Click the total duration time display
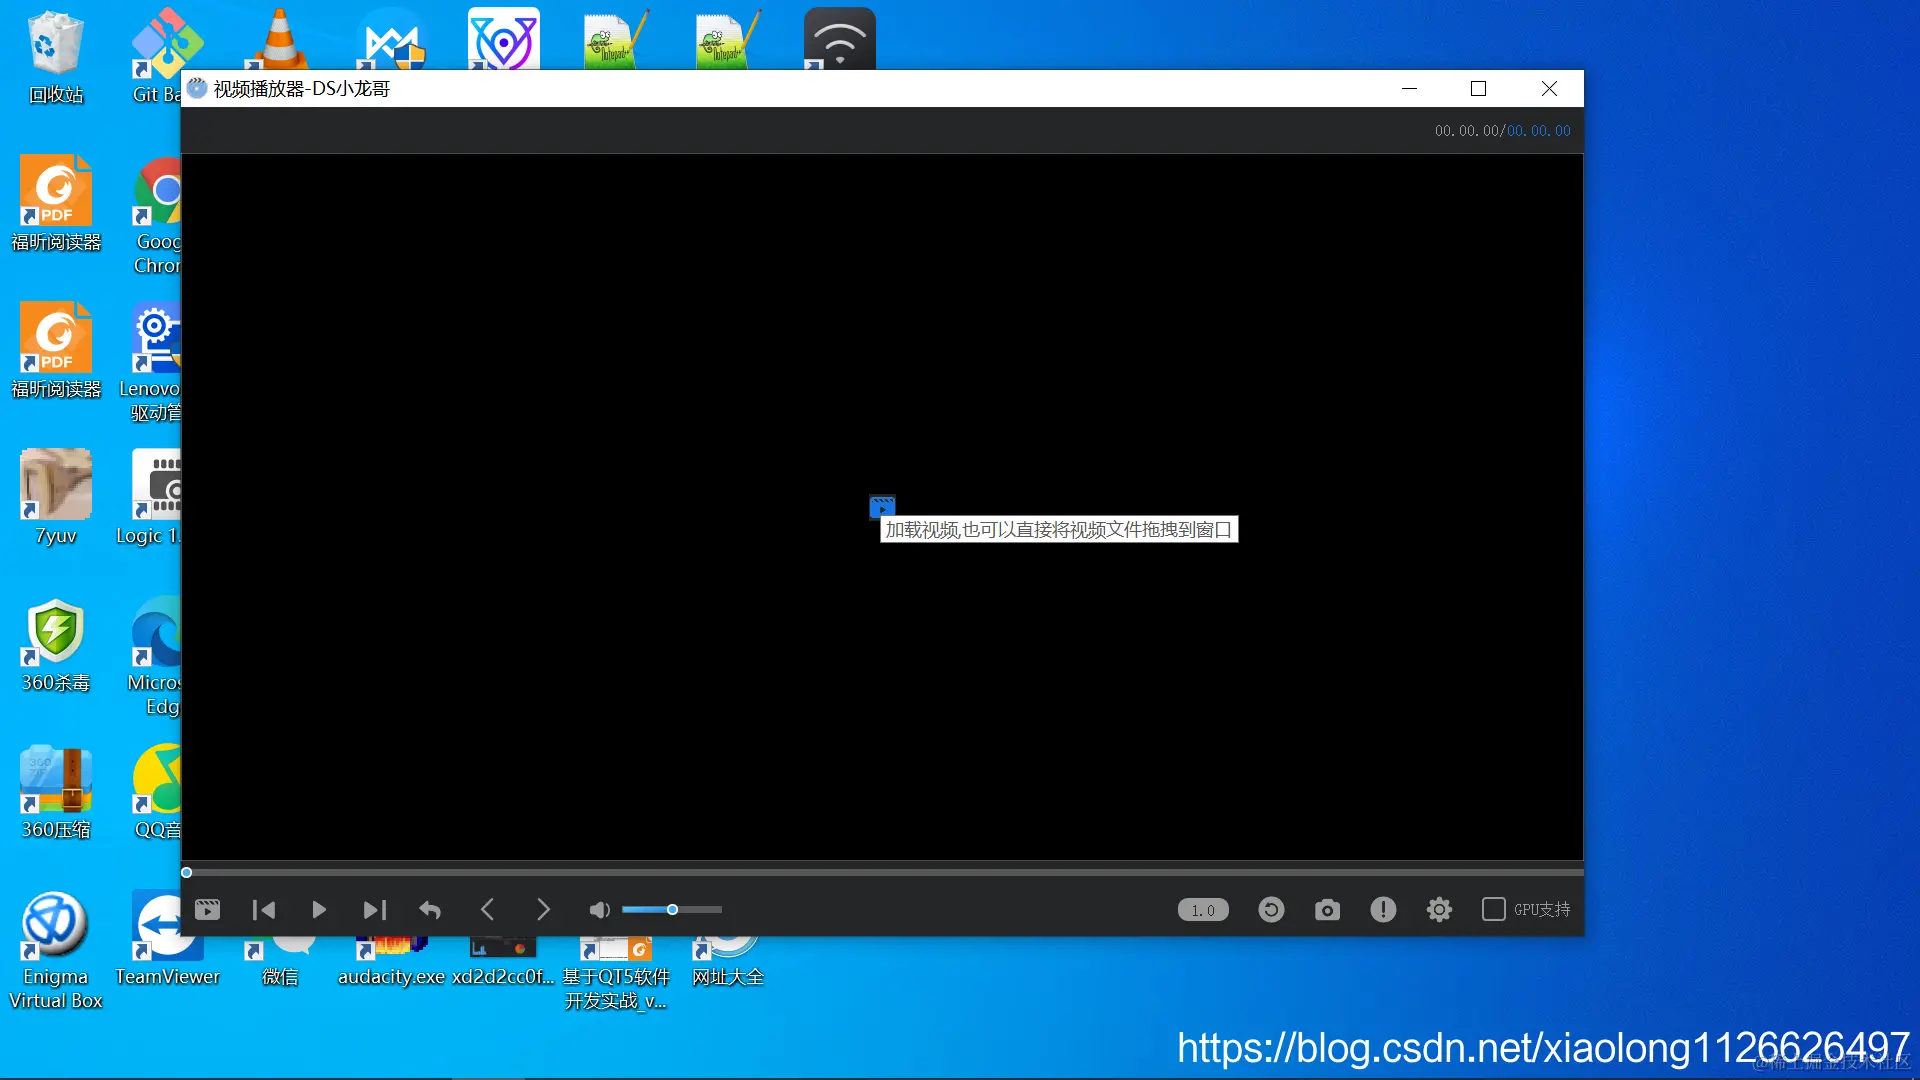Screen dimensions: 1920x1080 pyautogui.click(x=1538, y=131)
